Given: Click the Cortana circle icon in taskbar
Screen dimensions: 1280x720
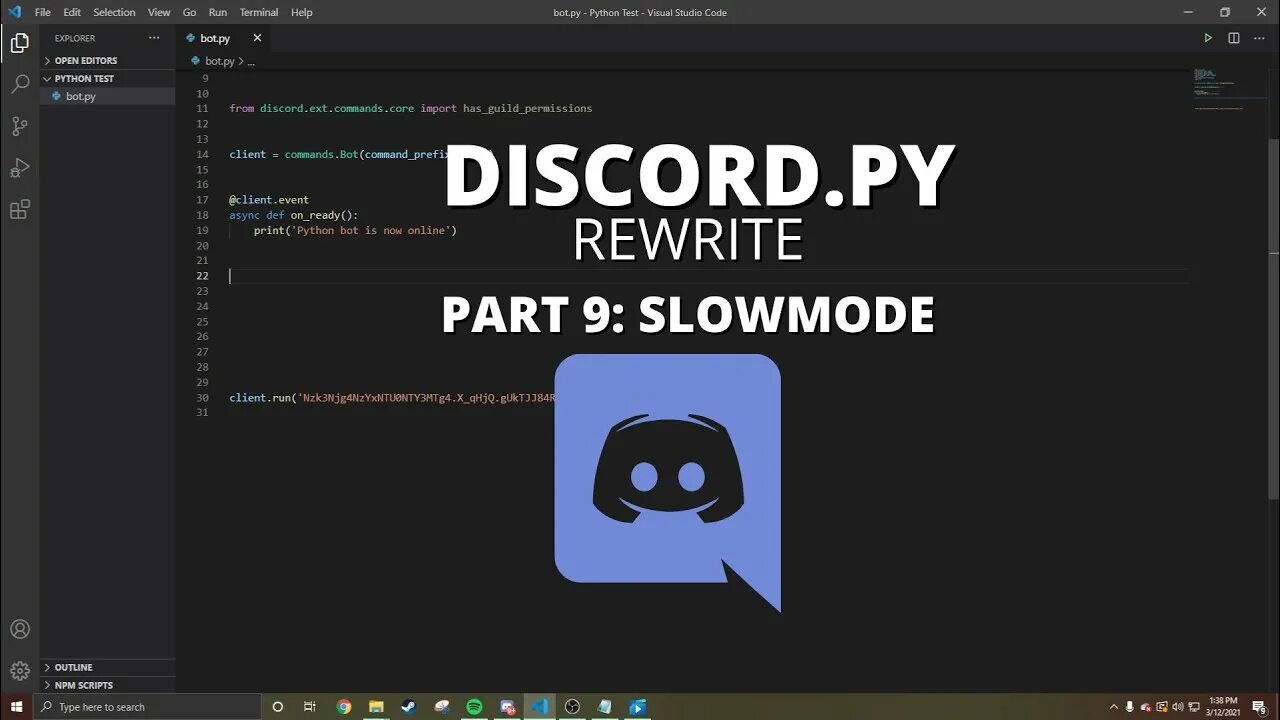Looking at the screenshot, I should point(278,707).
